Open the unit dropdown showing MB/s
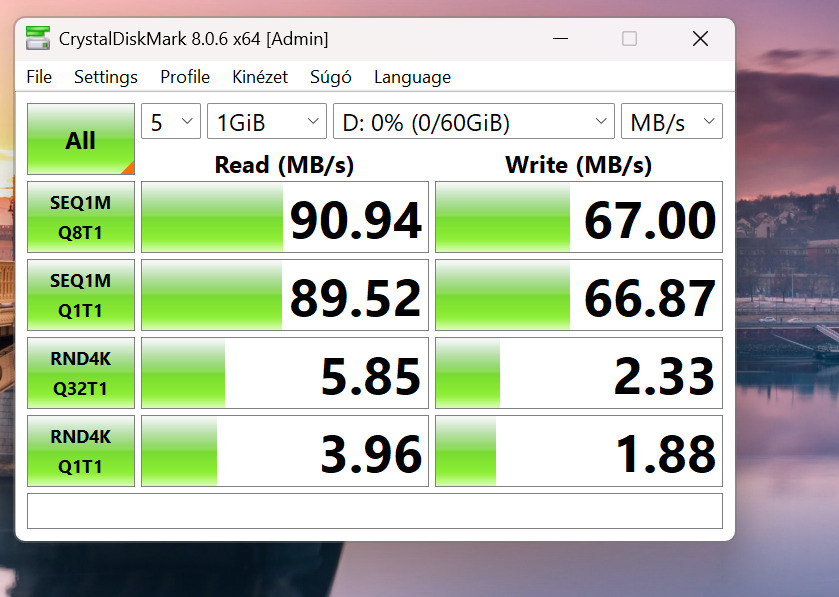Viewport: 839px width, 597px height. click(x=672, y=121)
